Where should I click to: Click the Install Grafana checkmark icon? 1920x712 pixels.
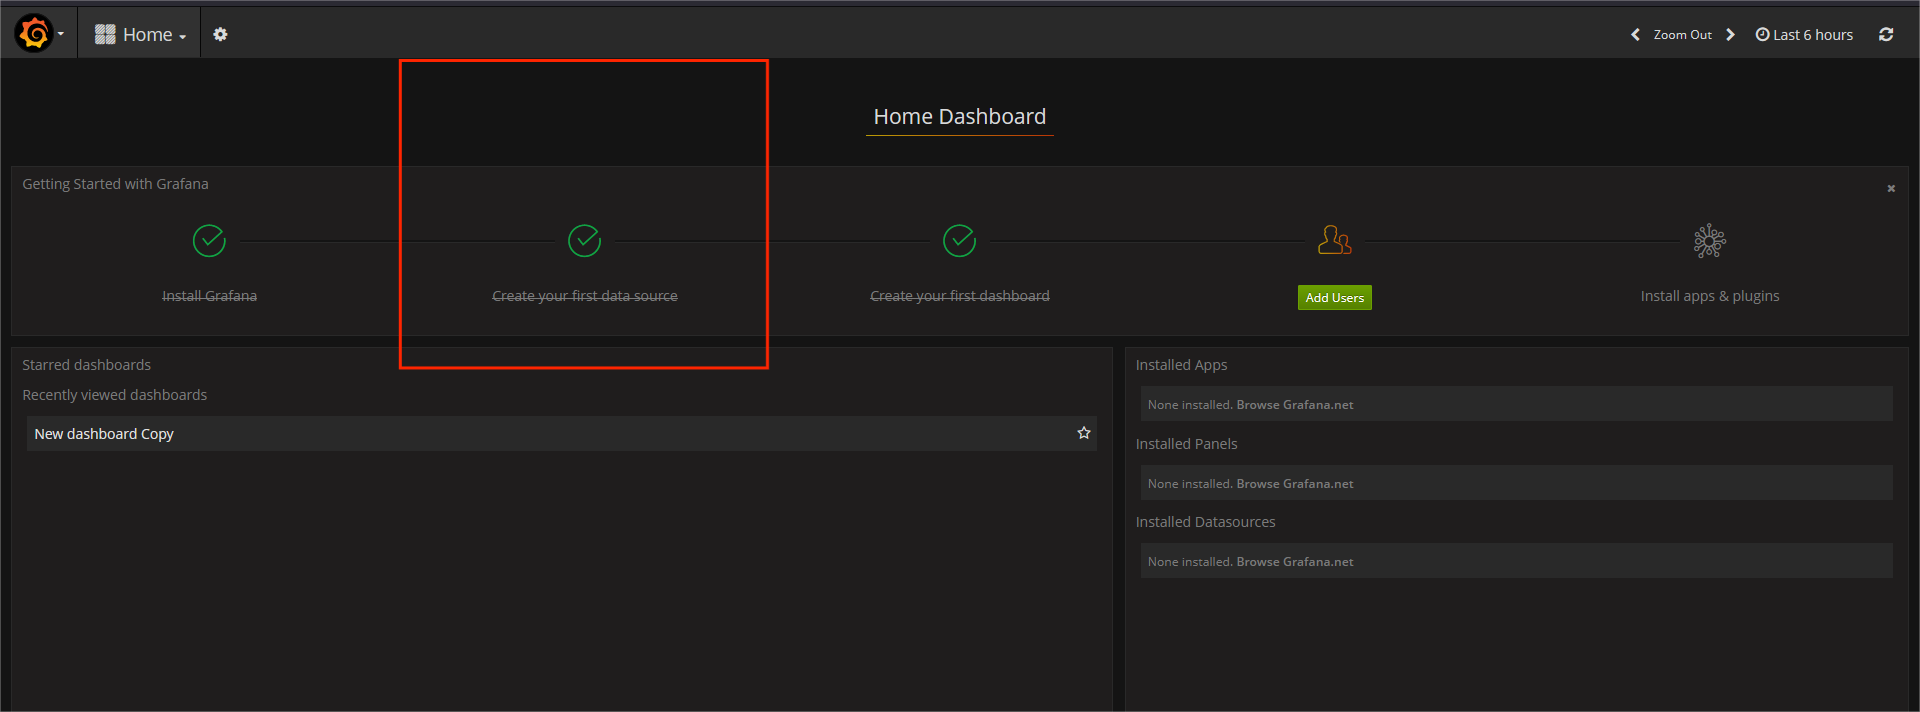(209, 241)
